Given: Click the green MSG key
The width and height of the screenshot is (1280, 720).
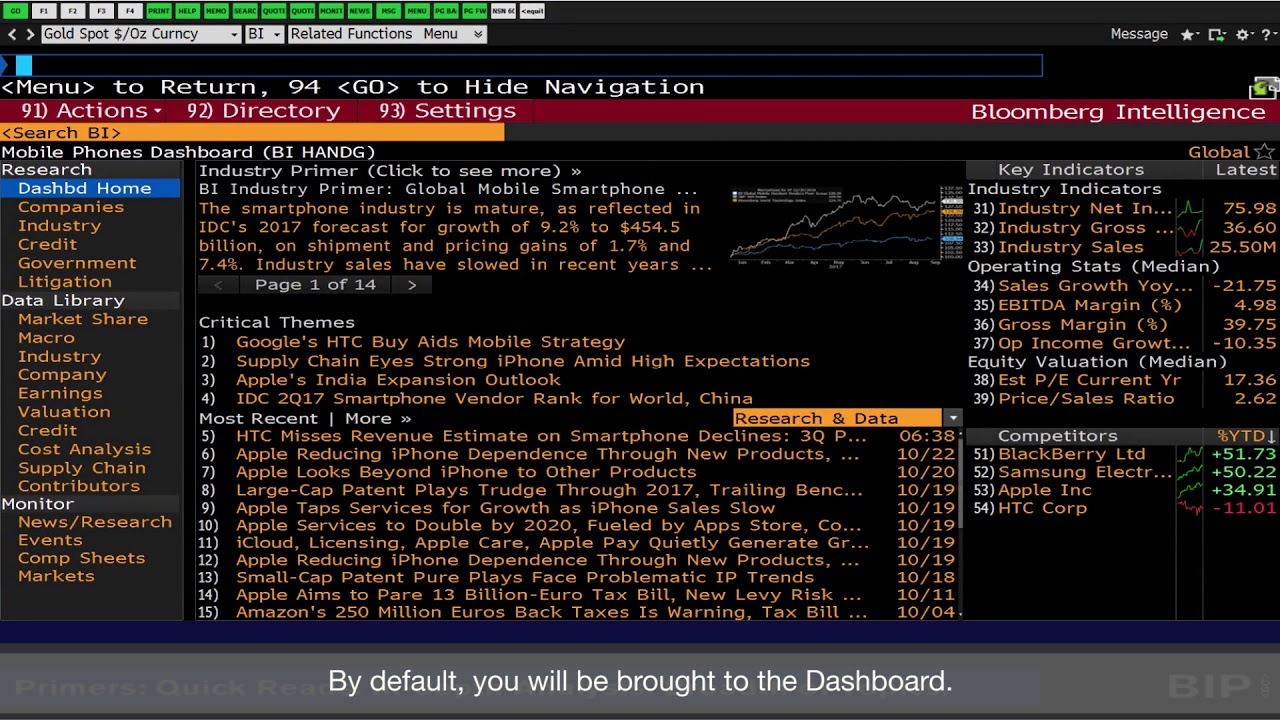Looking at the screenshot, I should click(388, 11).
